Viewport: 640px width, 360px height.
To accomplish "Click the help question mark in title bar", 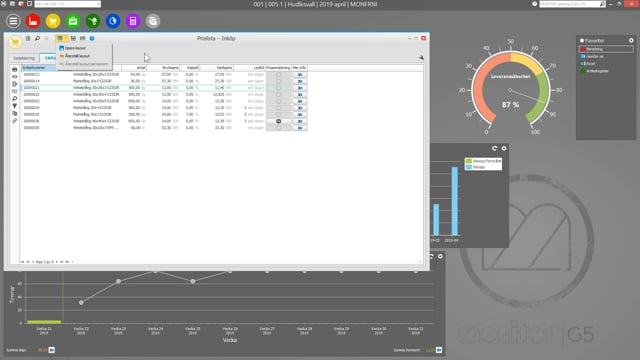I will [534, 4].
